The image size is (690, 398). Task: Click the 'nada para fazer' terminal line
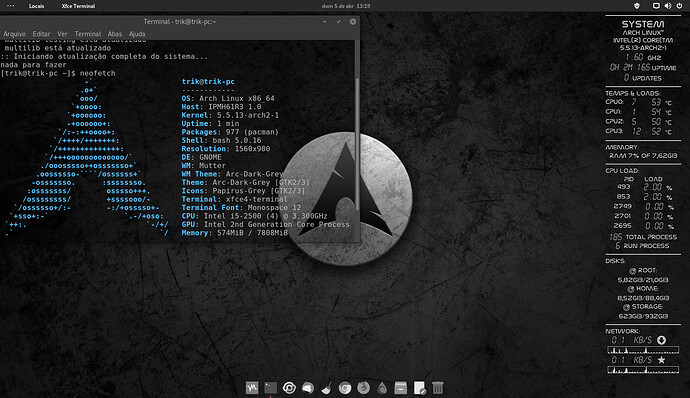point(33,65)
